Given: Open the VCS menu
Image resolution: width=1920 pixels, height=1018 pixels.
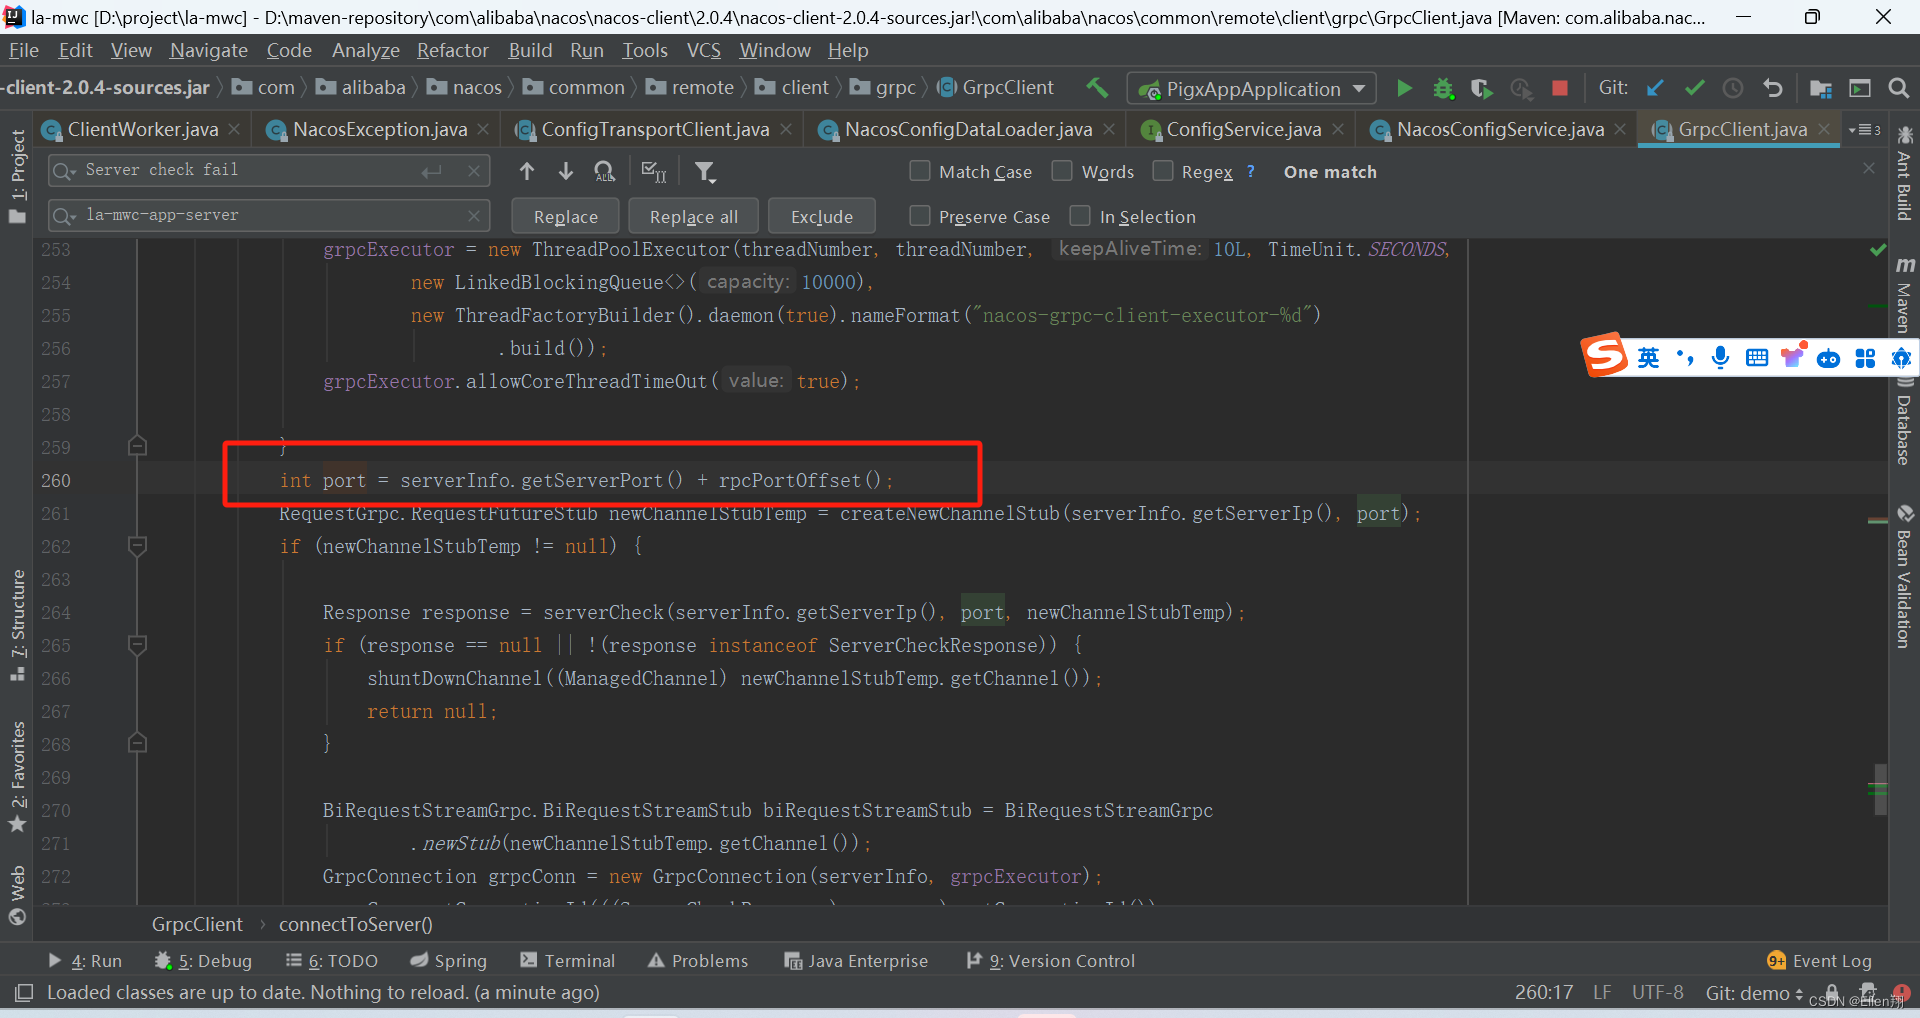Looking at the screenshot, I should [x=703, y=50].
